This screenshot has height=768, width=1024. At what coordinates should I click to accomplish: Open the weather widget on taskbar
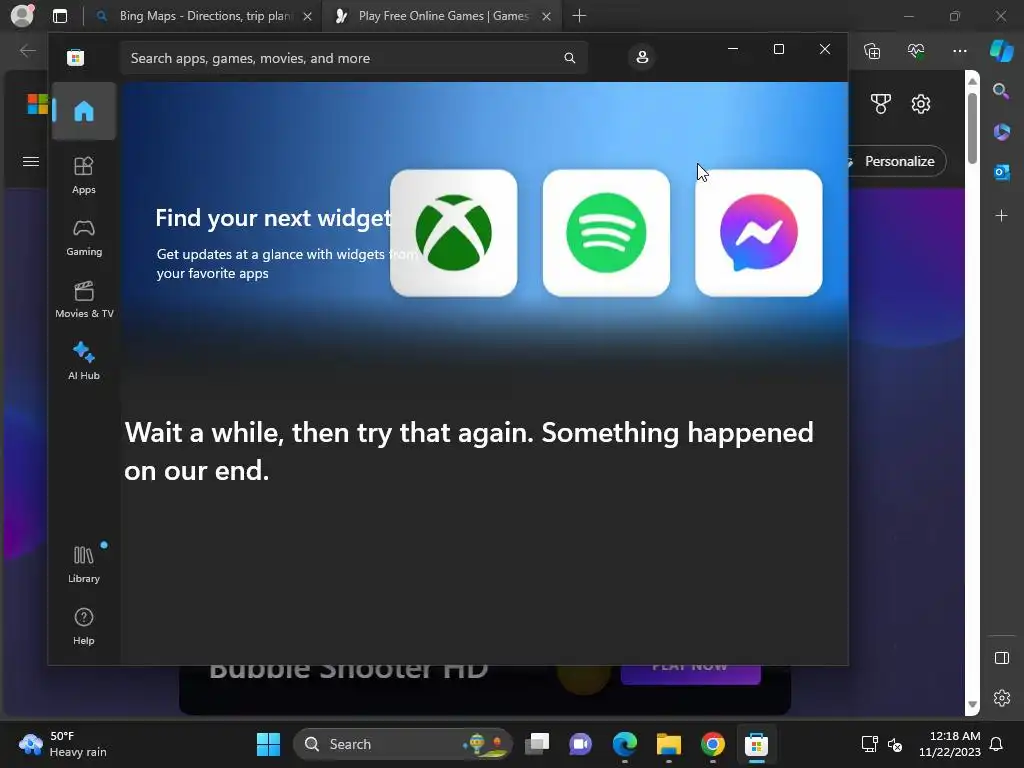tap(63, 744)
